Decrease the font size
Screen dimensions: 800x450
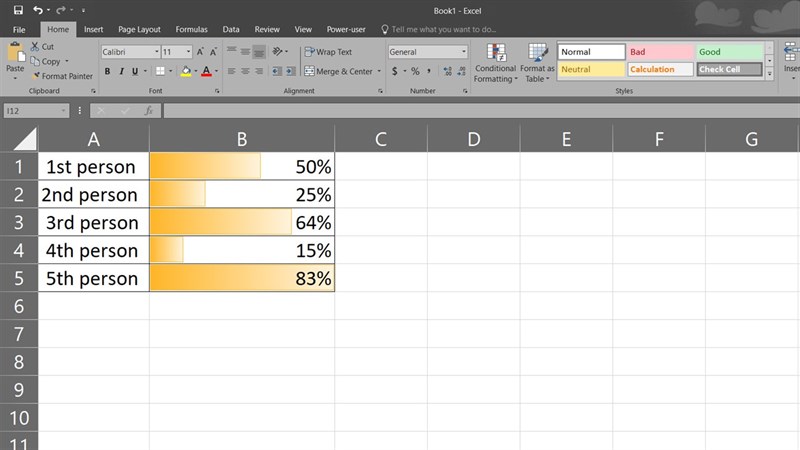tap(213, 52)
